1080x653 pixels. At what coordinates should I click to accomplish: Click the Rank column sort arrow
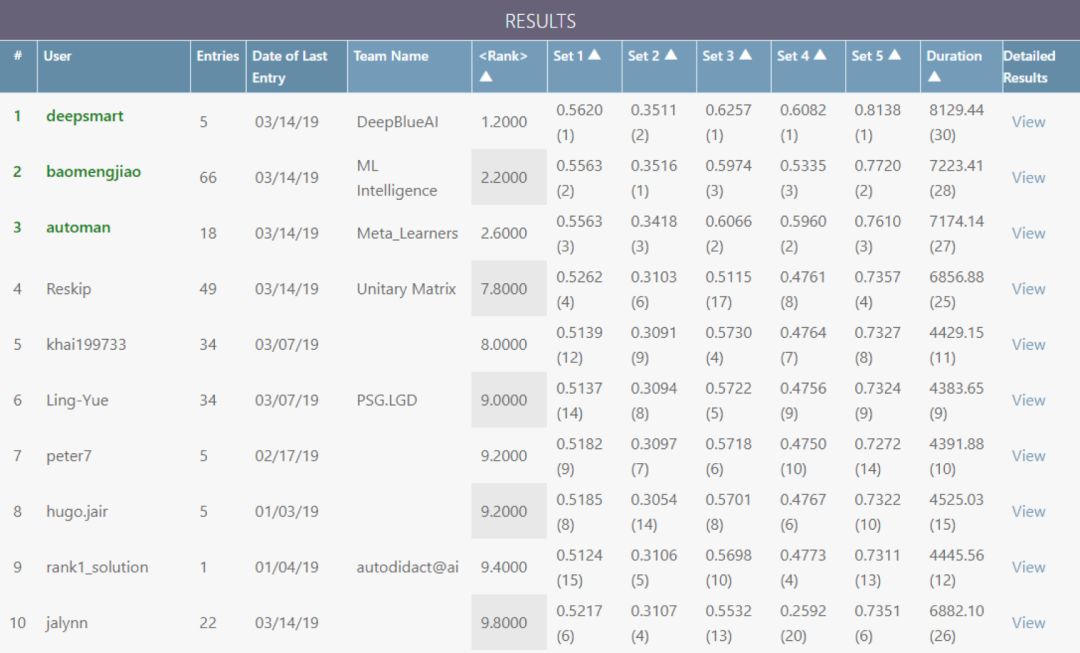(x=485, y=77)
